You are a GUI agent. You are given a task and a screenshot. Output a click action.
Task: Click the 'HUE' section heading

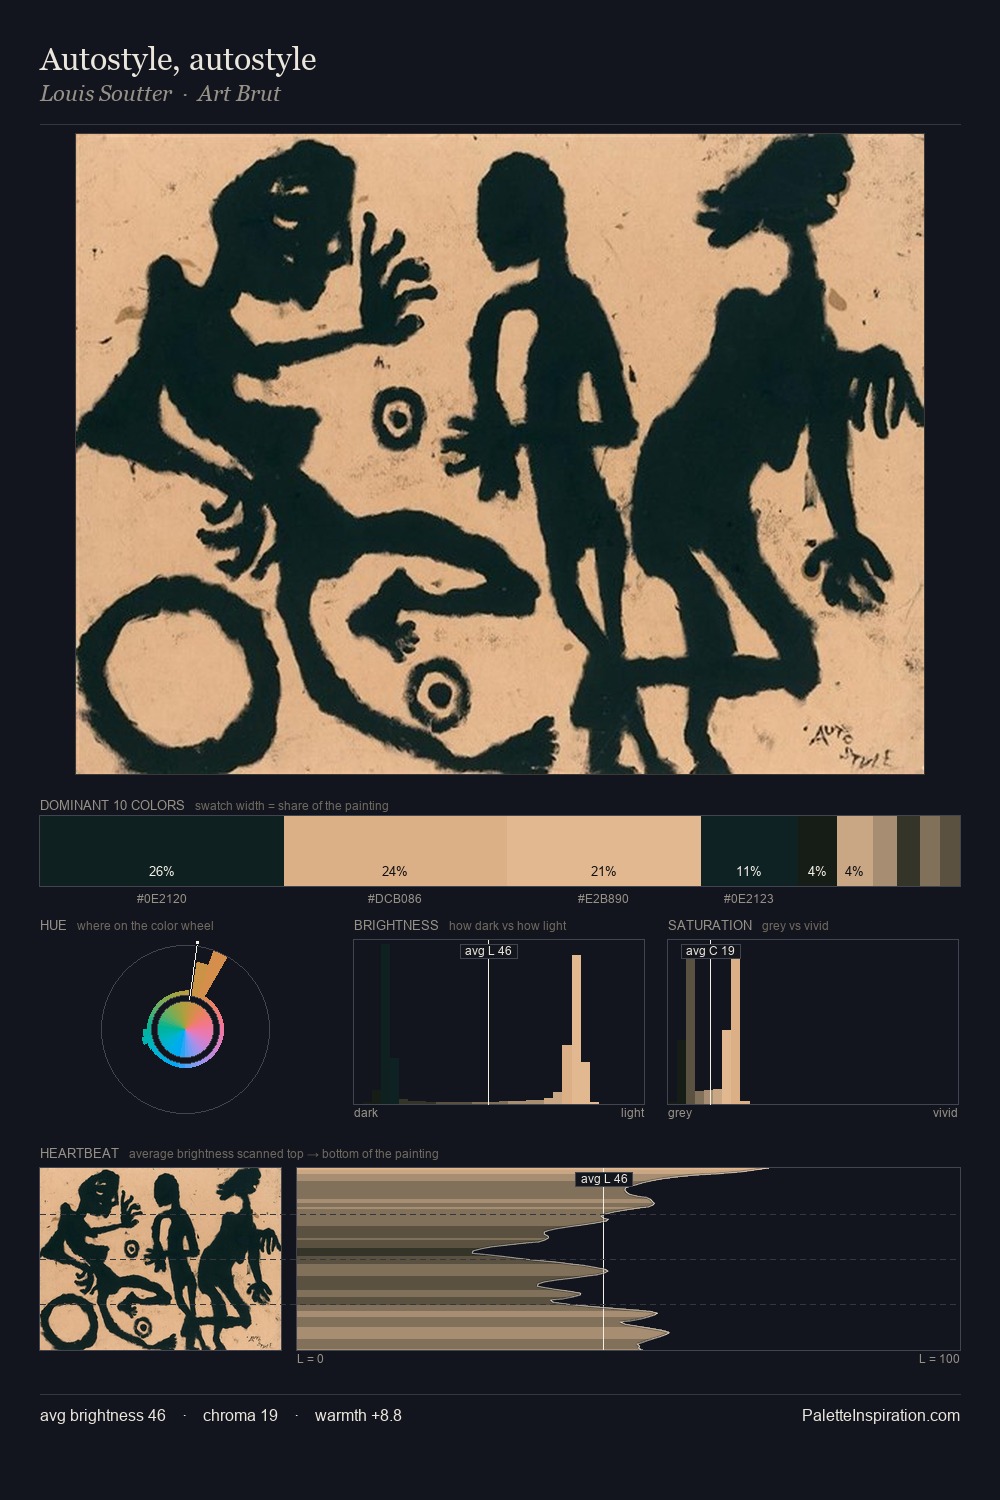click(53, 925)
